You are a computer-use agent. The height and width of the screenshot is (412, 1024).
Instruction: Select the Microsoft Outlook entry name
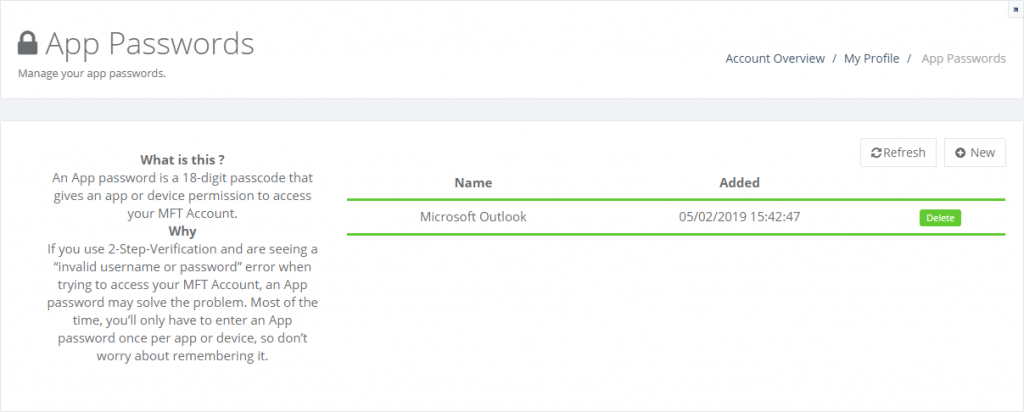pyautogui.click(x=473, y=217)
